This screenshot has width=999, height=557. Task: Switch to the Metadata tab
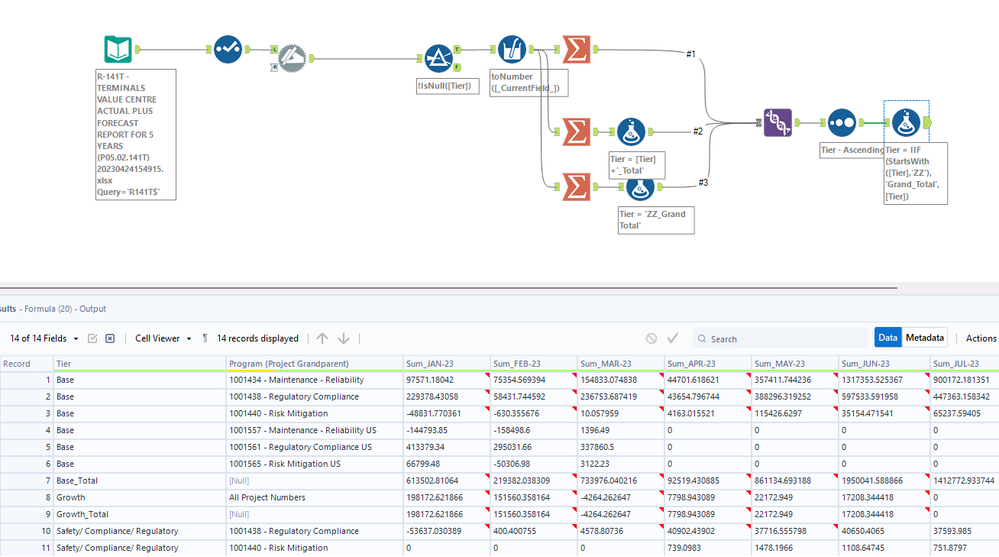pyautogui.click(x=924, y=338)
